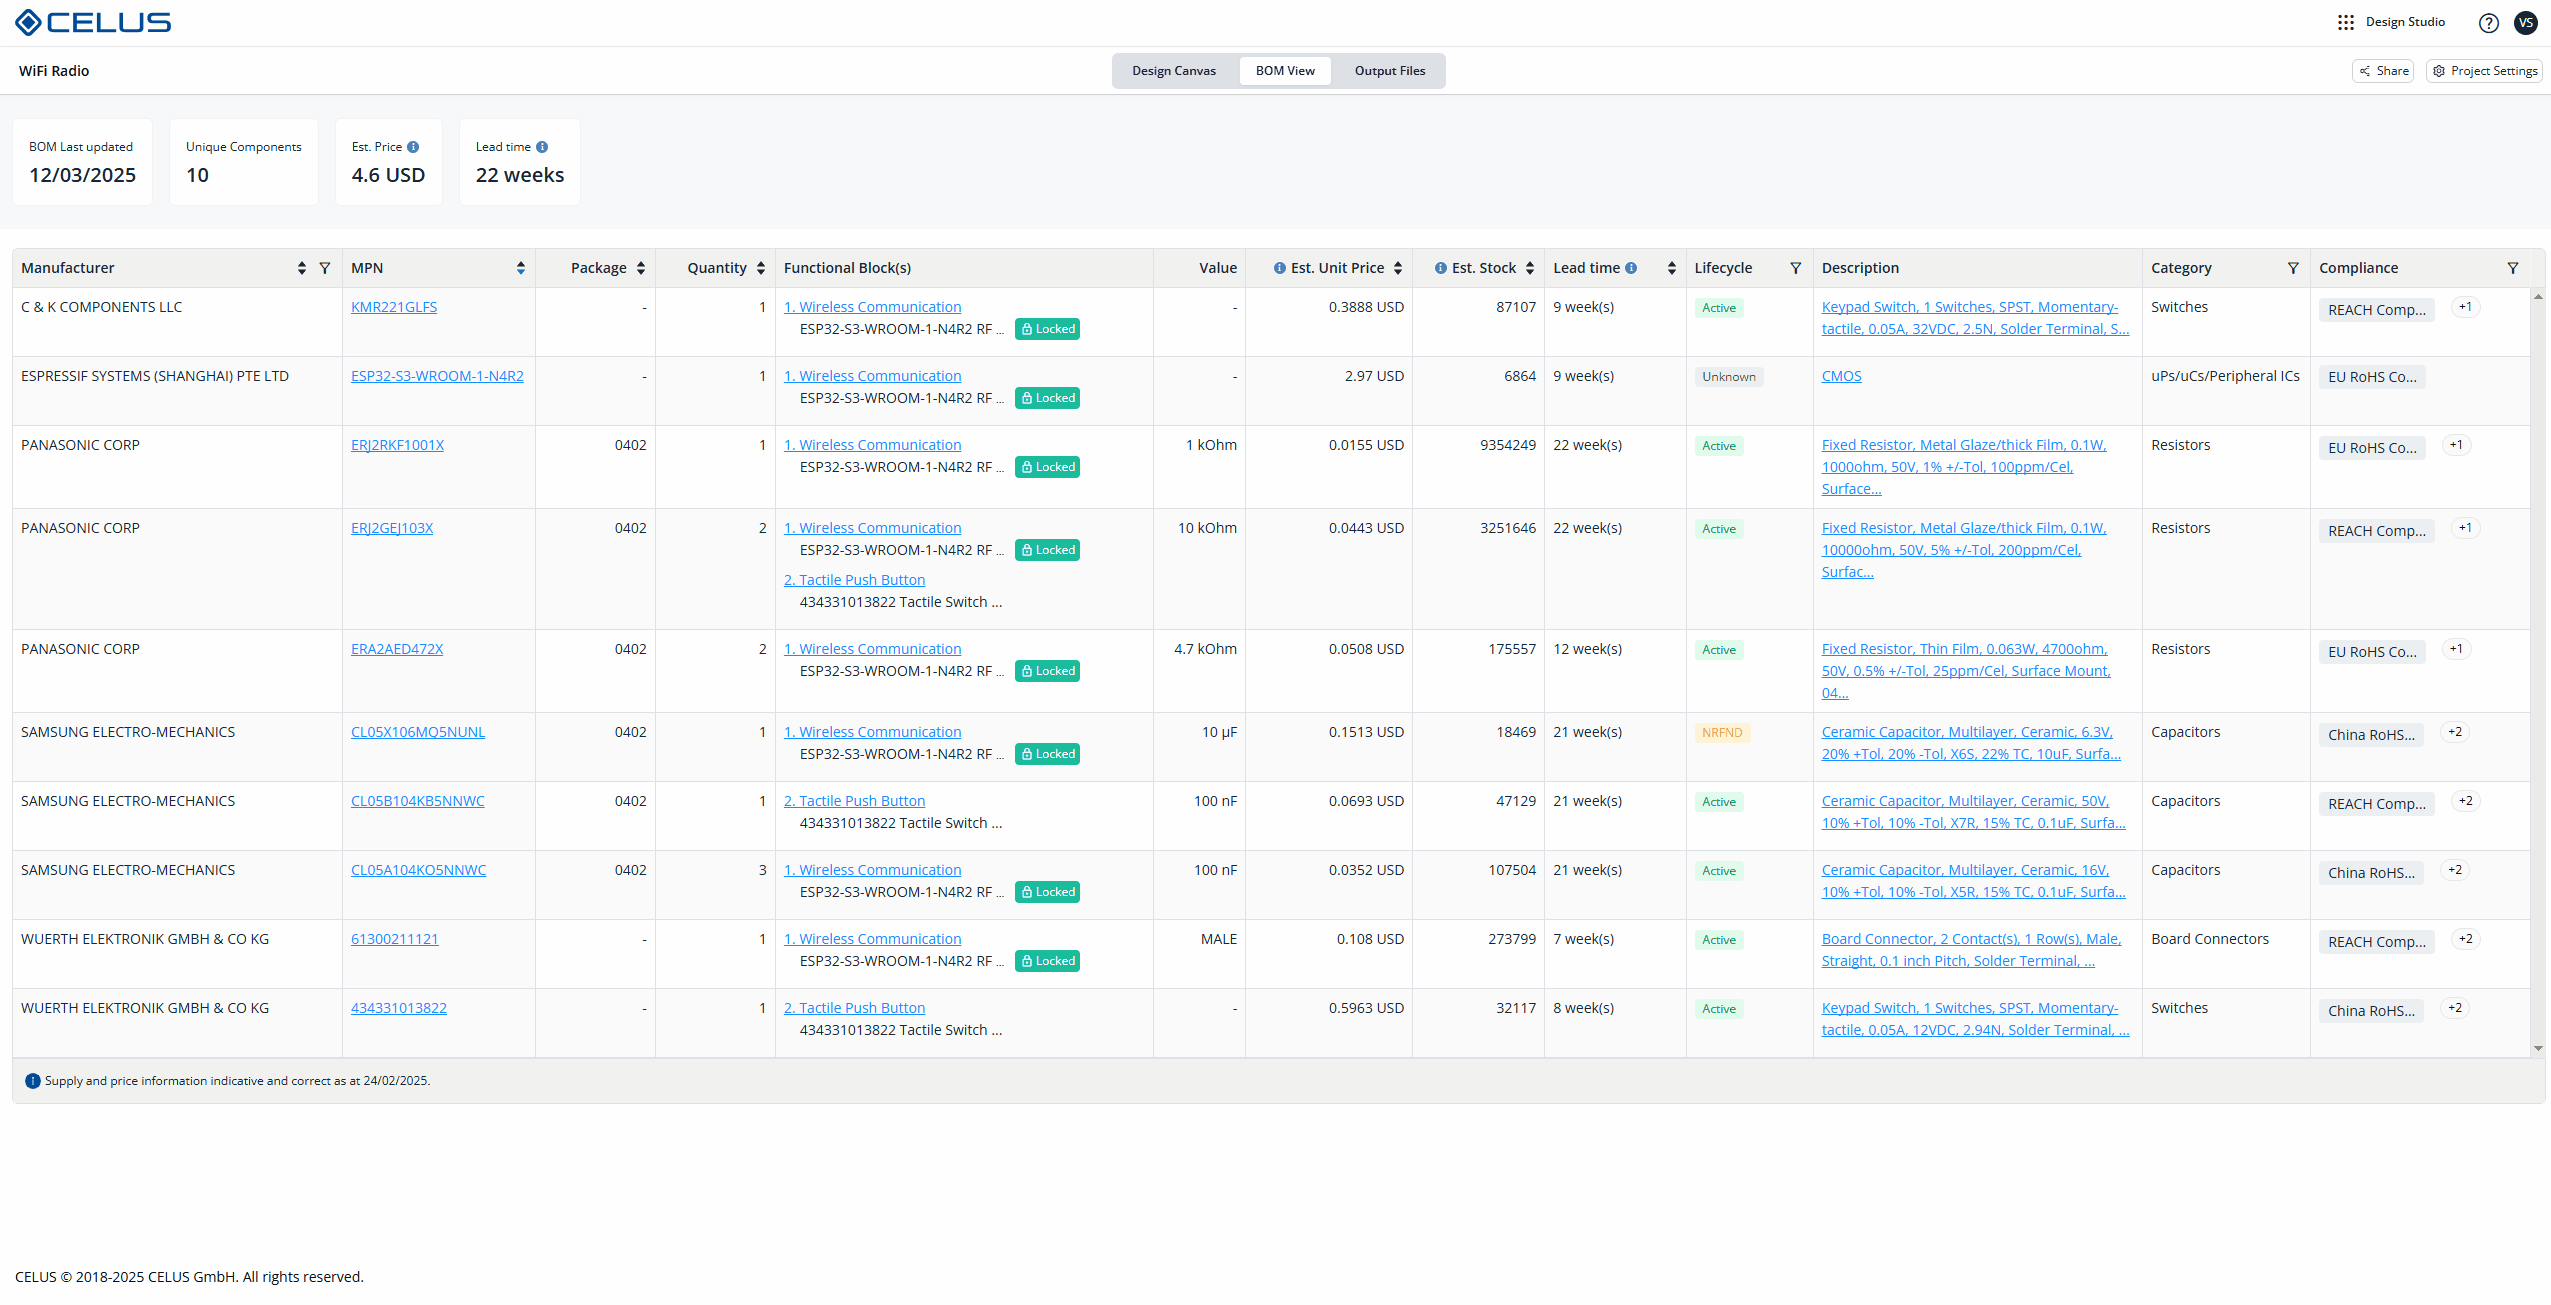Click the 4.6 USD estimated price value
2551x1305 pixels.
click(388, 175)
